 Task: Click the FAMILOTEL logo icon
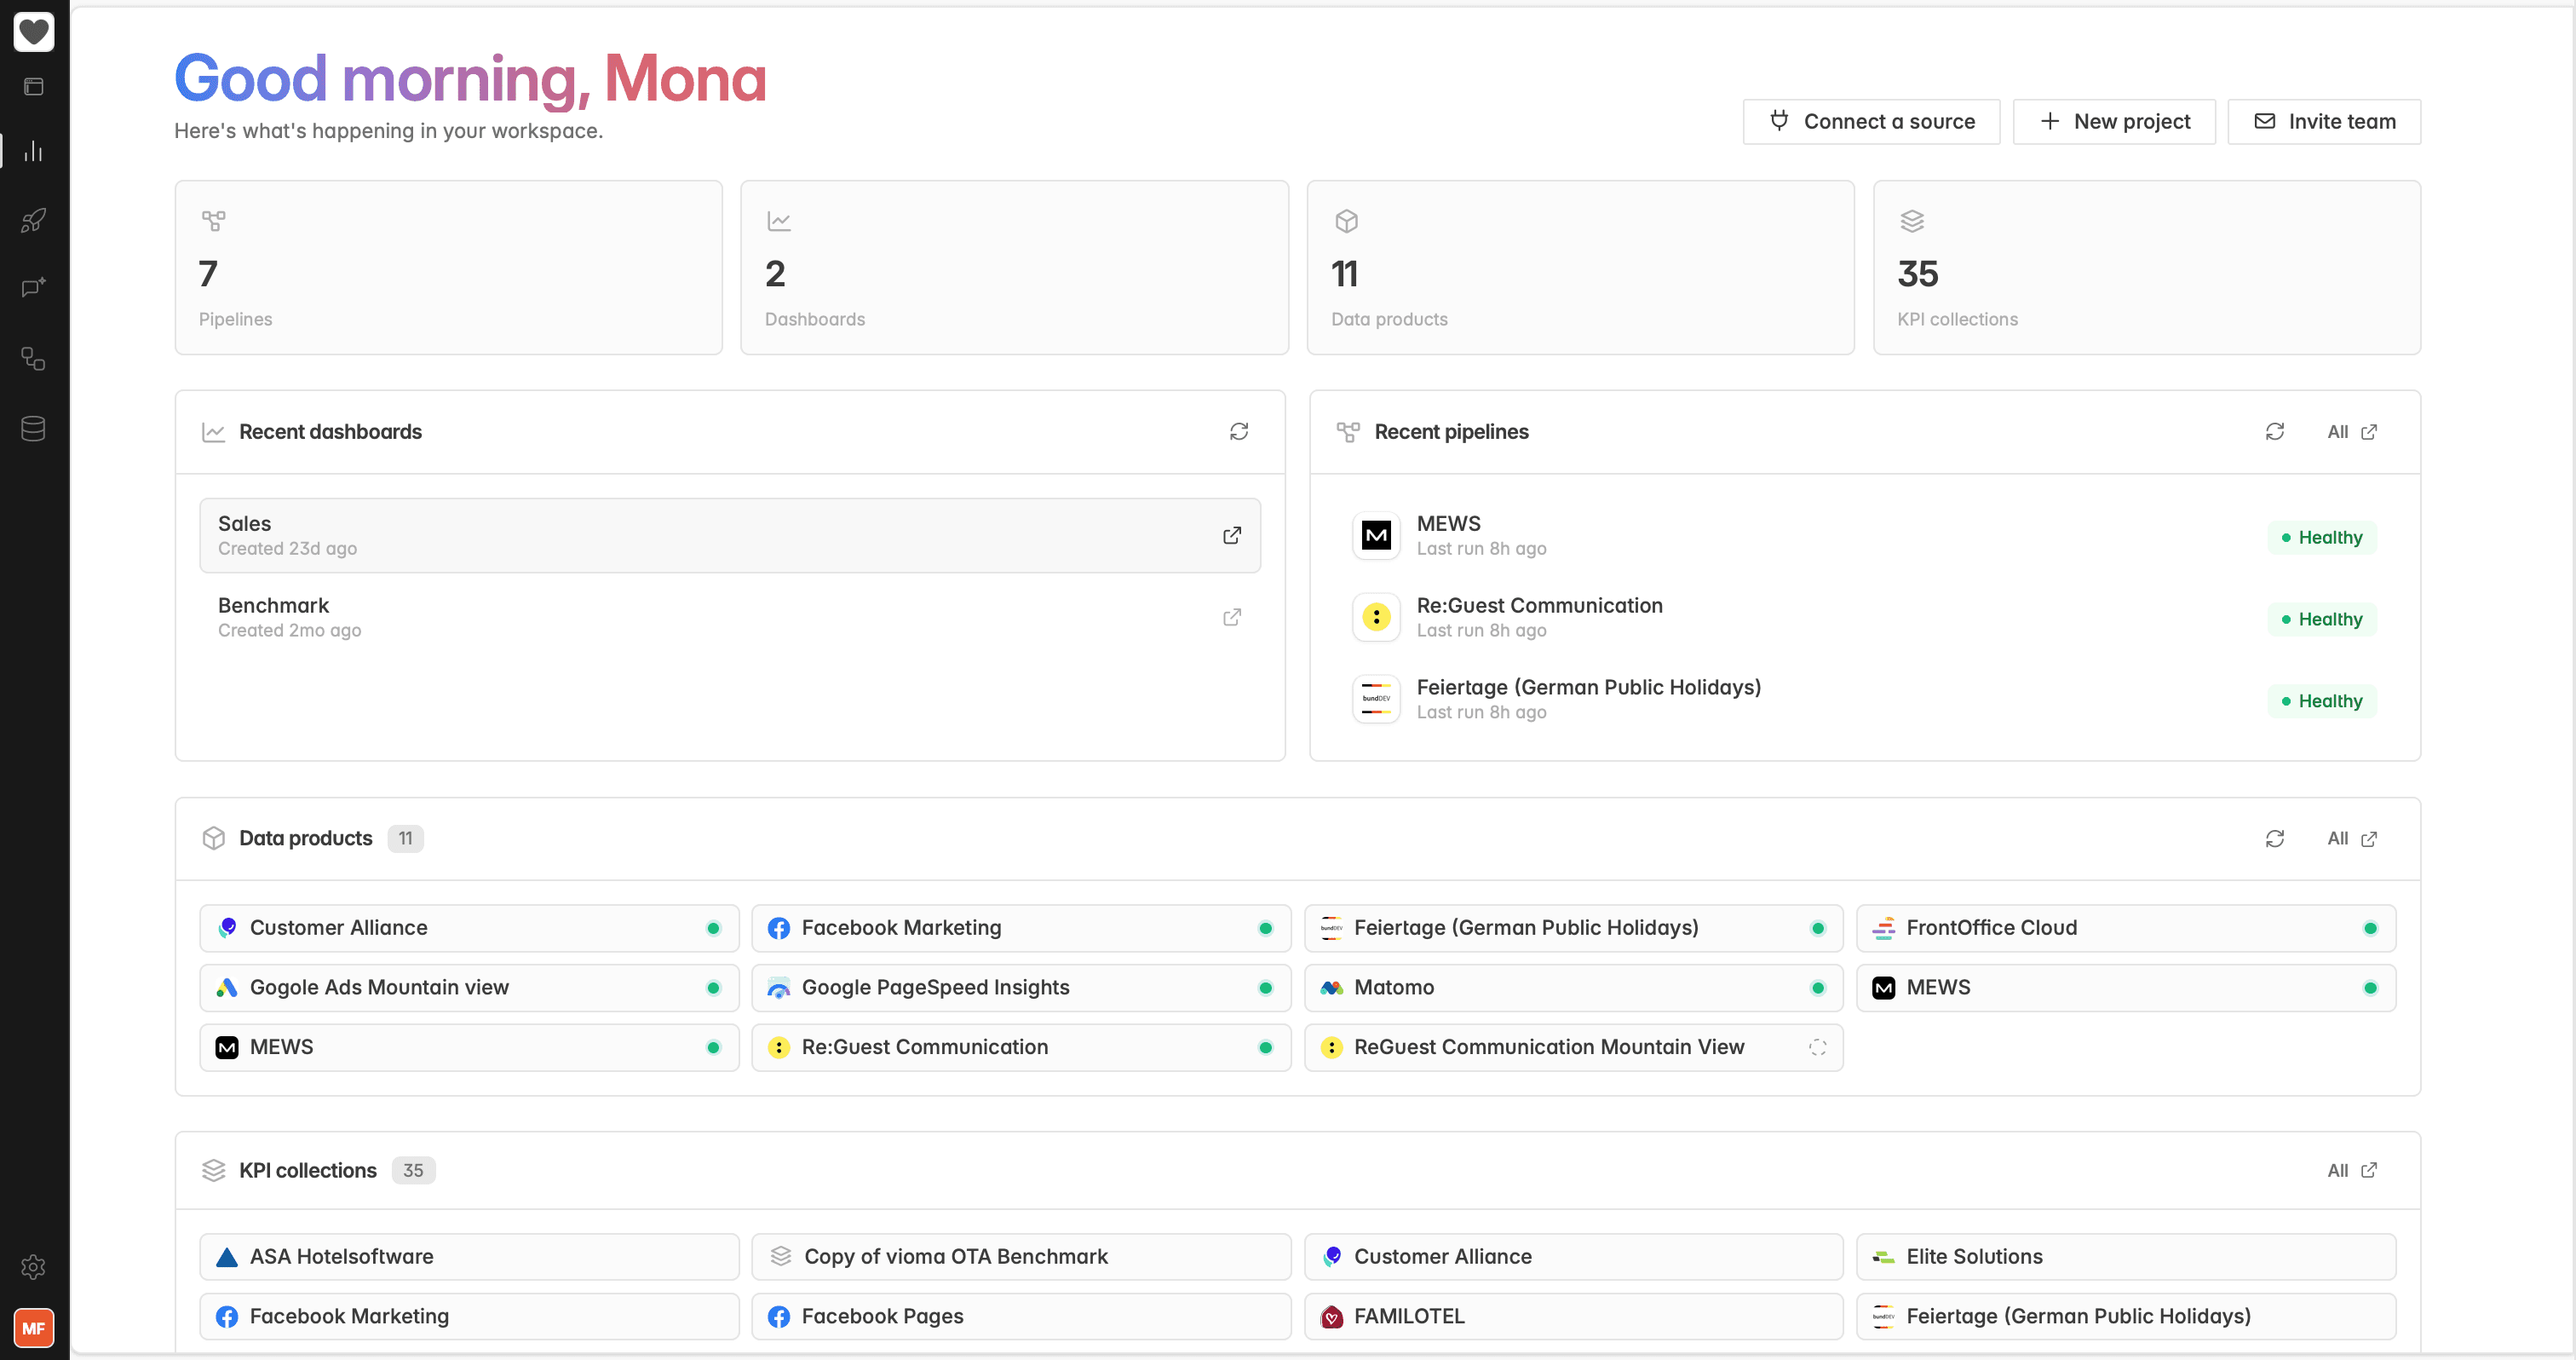(x=1331, y=1318)
